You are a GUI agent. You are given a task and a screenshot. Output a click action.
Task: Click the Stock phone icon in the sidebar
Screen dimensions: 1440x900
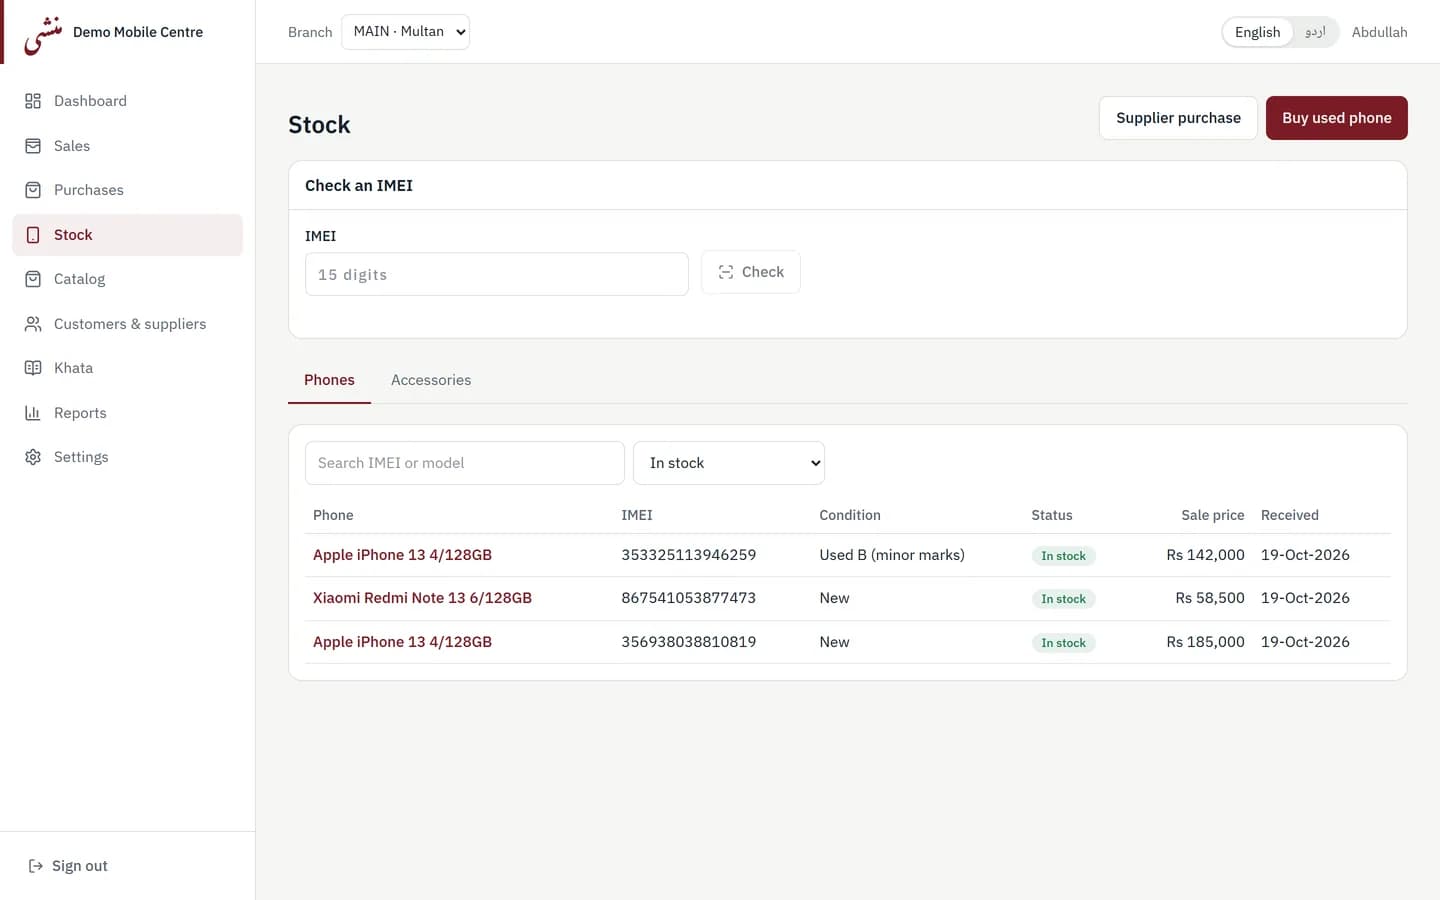tap(33, 235)
